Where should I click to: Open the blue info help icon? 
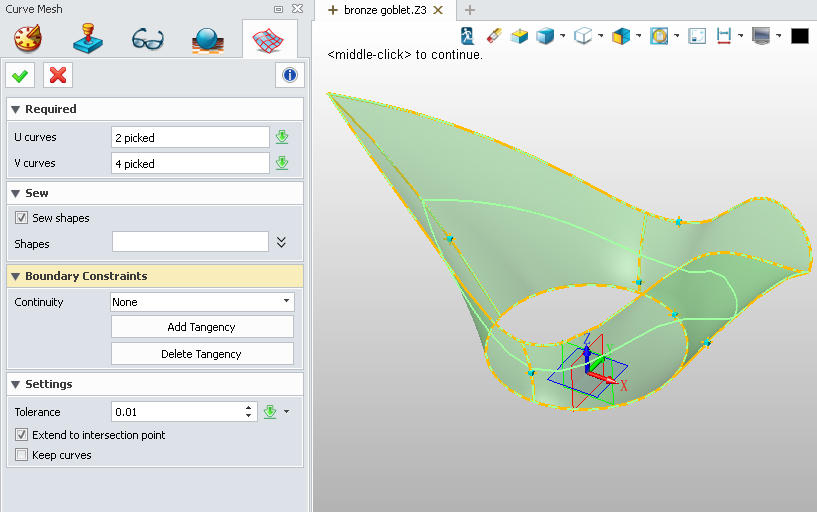click(290, 76)
